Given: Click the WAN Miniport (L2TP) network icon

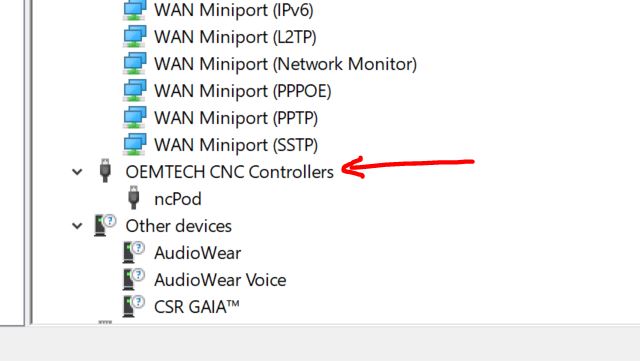Looking at the screenshot, I should click(135, 37).
